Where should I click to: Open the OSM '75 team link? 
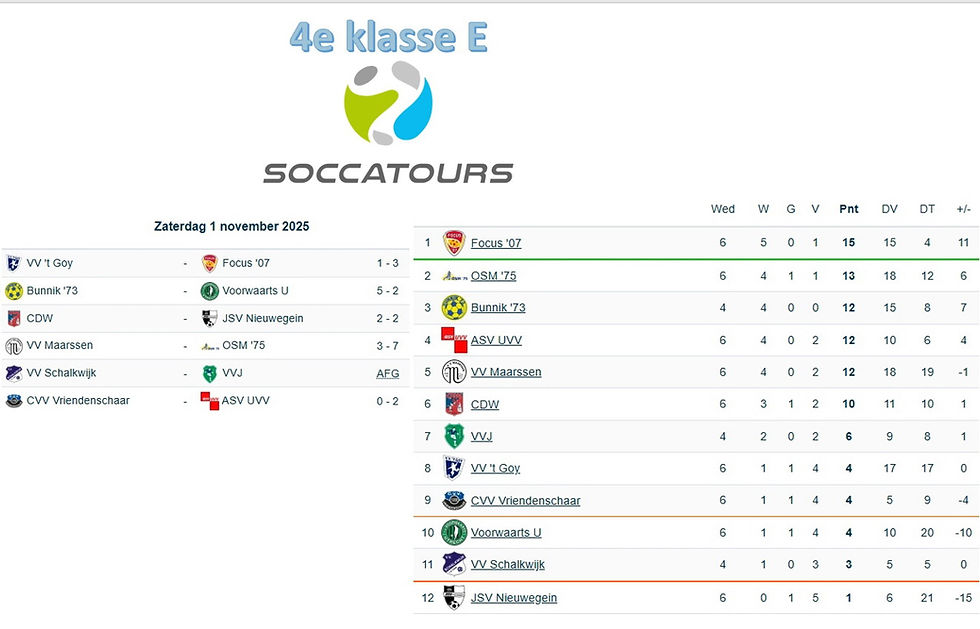493,276
